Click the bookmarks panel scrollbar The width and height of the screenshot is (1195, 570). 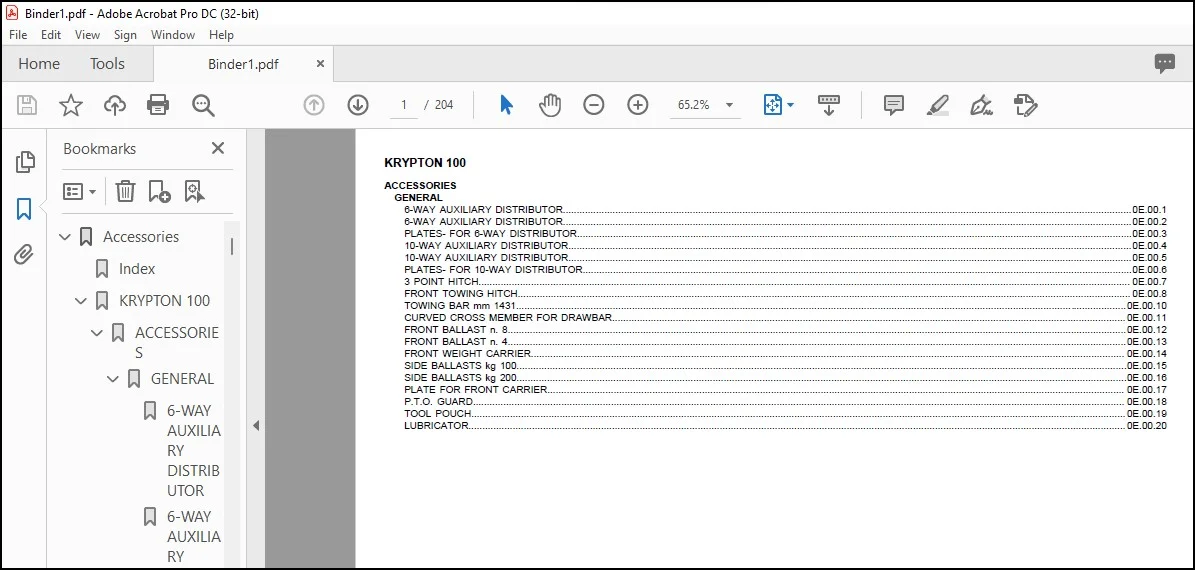tap(232, 246)
